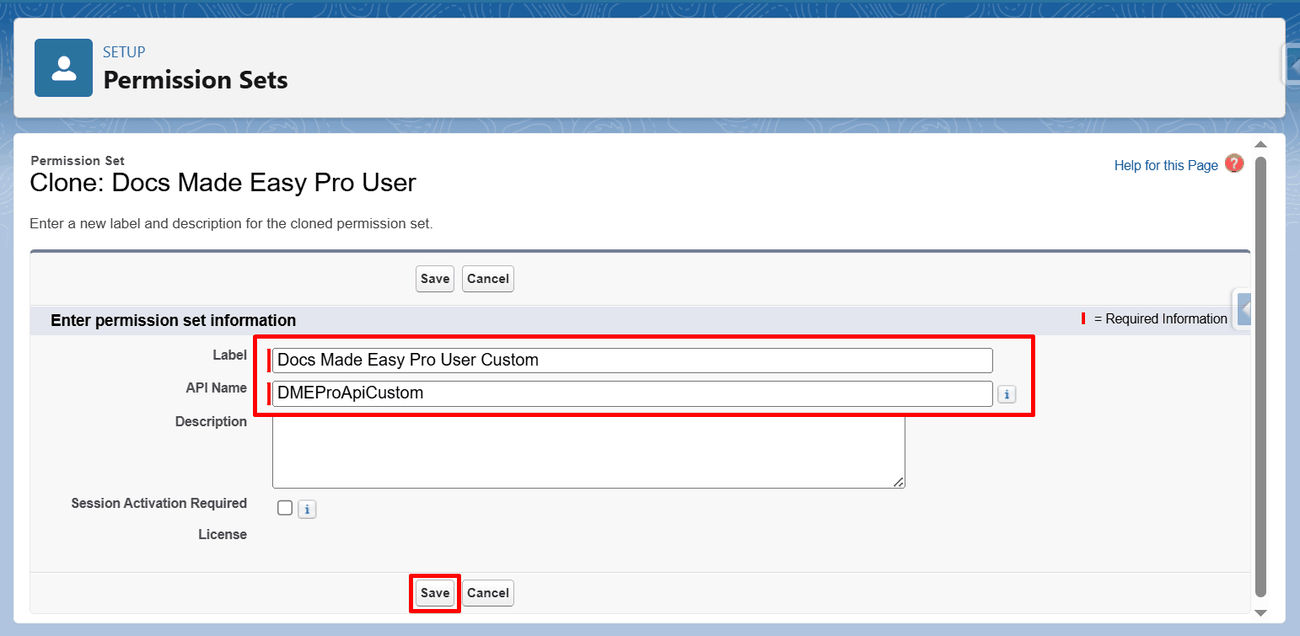Open the Help for this Page question mark icon

[x=1234, y=164]
